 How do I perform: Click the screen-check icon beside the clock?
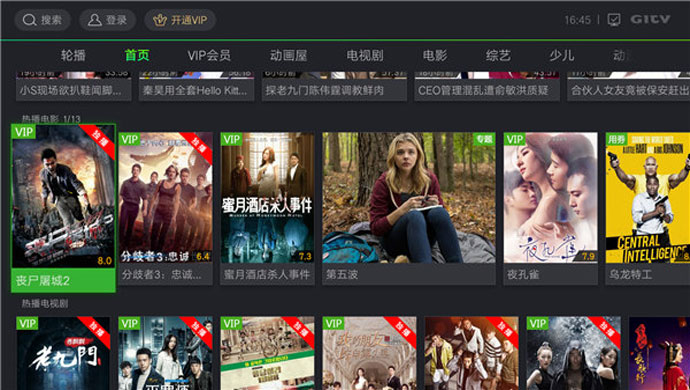point(613,19)
